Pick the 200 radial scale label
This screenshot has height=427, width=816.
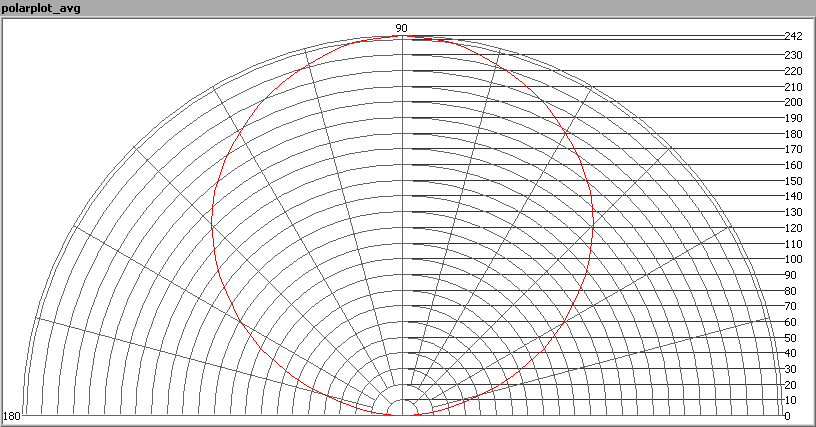click(x=792, y=102)
